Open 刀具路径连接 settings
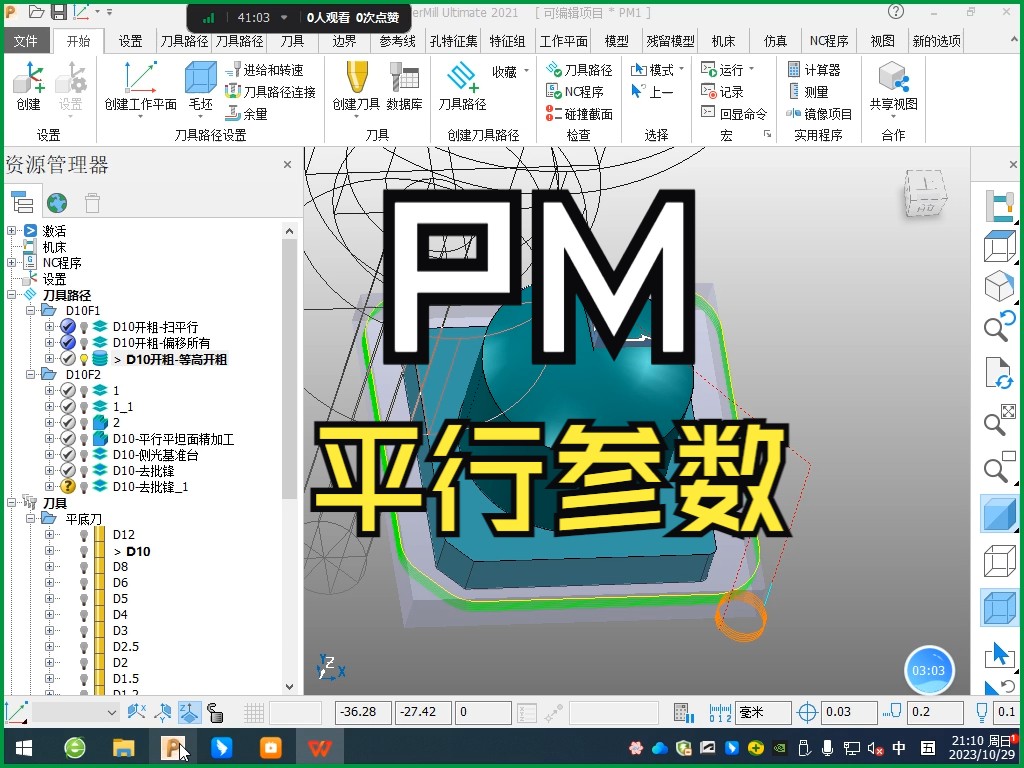Viewport: 1024px width, 768px height. (x=271, y=92)
